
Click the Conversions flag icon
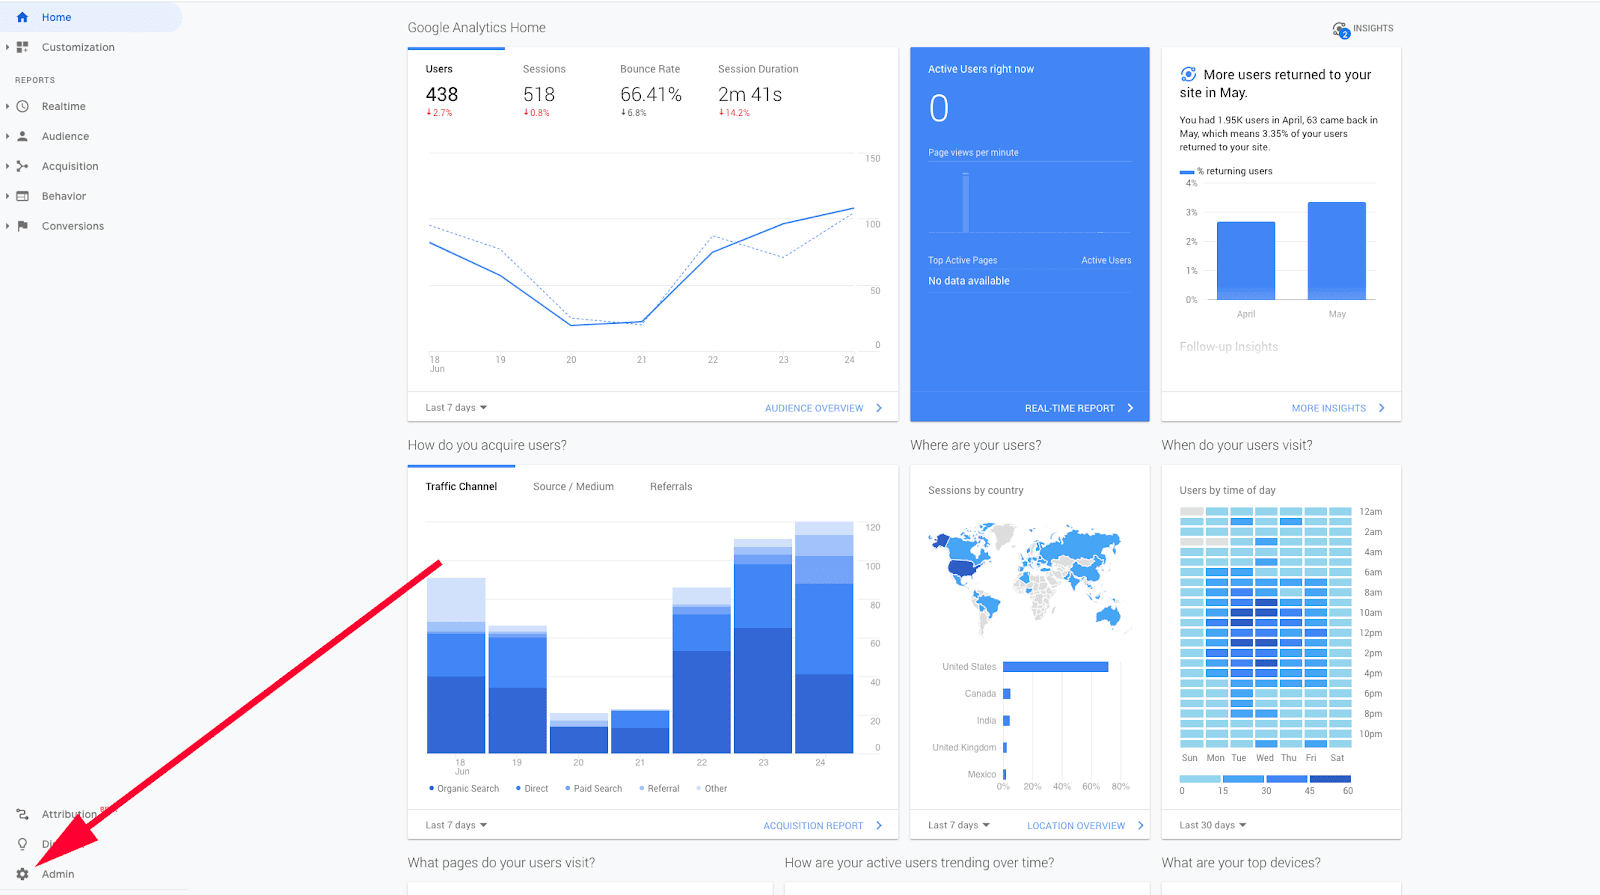(22, 226)
